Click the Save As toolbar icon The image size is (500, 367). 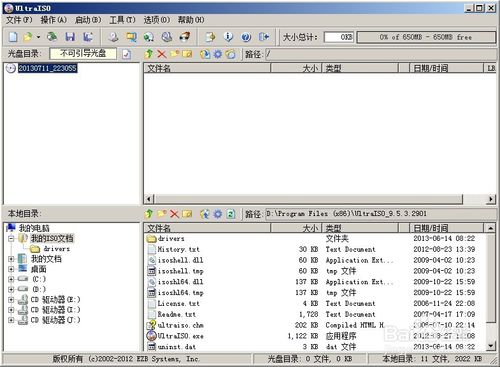point(88,37)
